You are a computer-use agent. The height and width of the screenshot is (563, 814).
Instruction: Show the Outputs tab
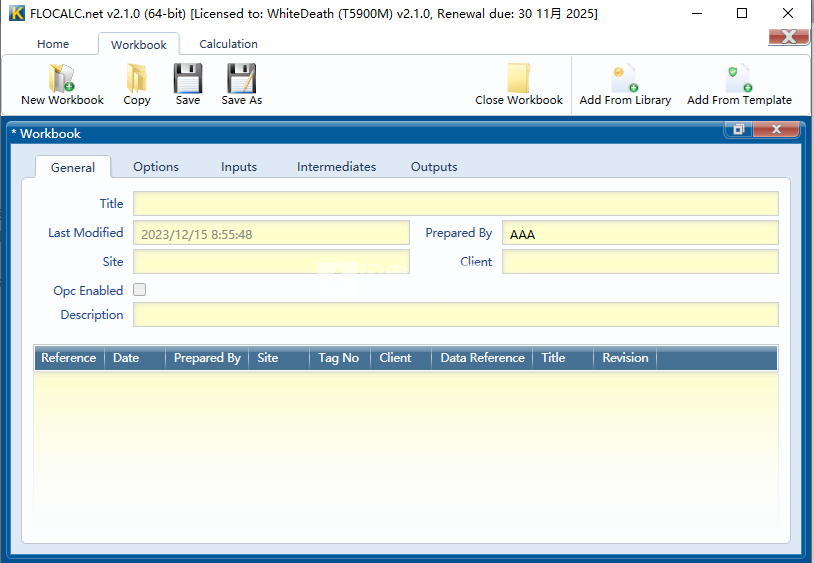[434, 167]
